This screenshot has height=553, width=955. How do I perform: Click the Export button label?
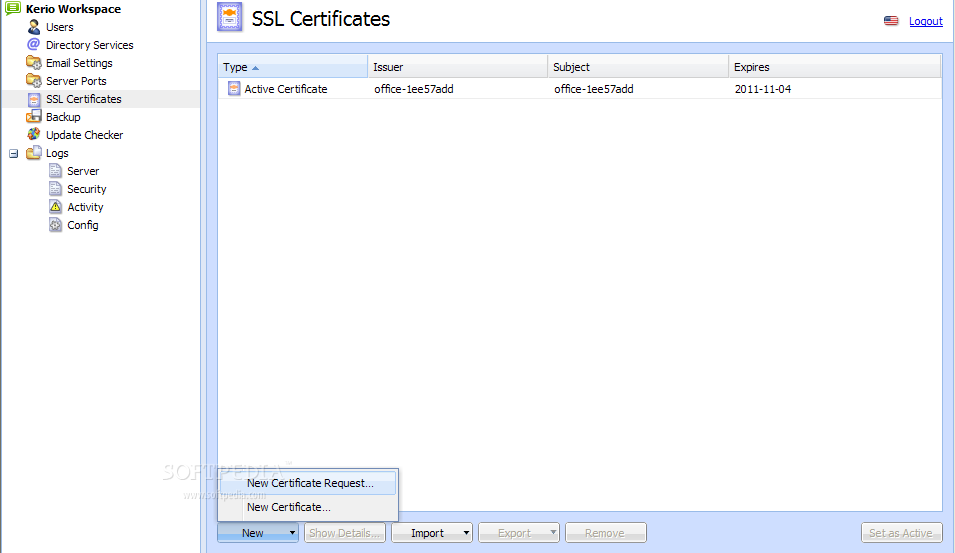(514, 533)
